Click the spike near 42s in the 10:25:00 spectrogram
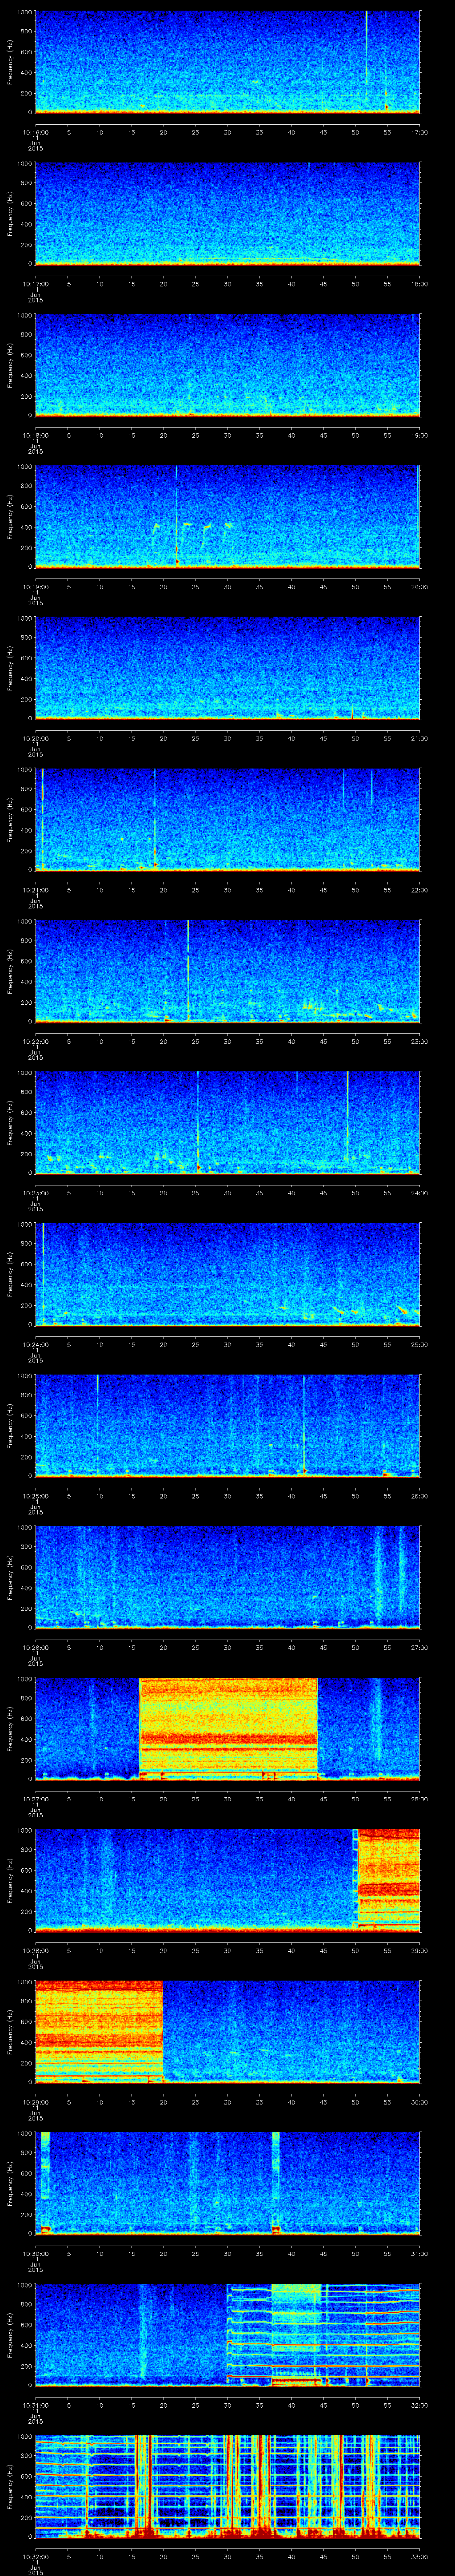 [x=304, y=1425]
